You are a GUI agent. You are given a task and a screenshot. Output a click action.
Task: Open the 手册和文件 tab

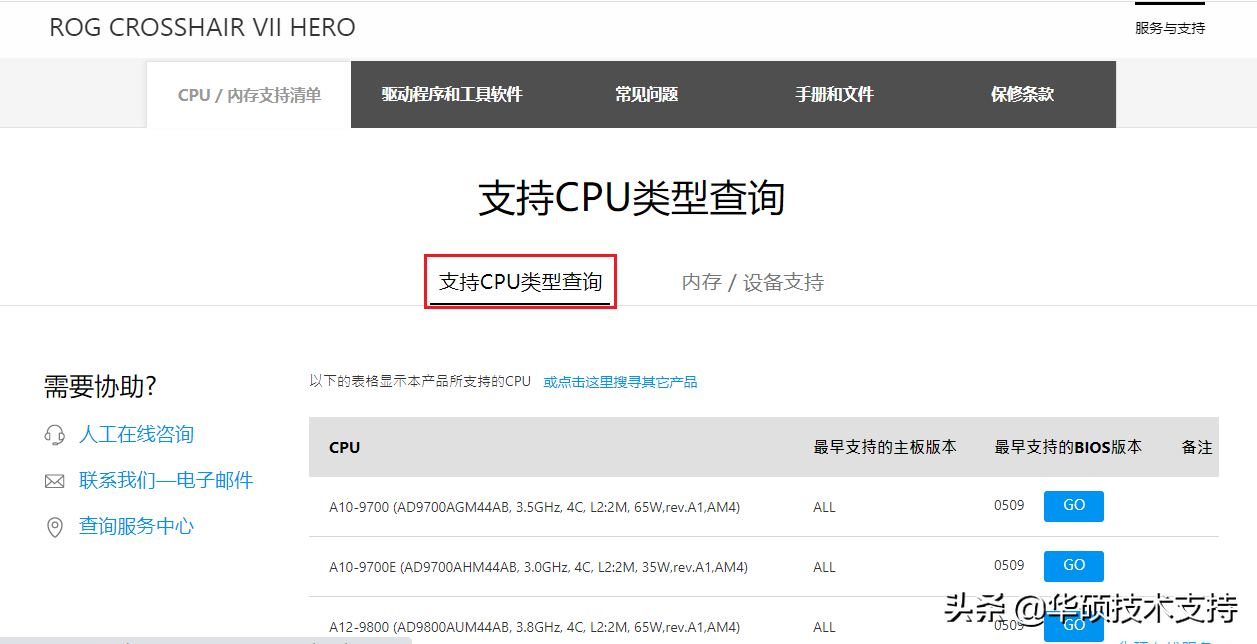coord(834,95)
